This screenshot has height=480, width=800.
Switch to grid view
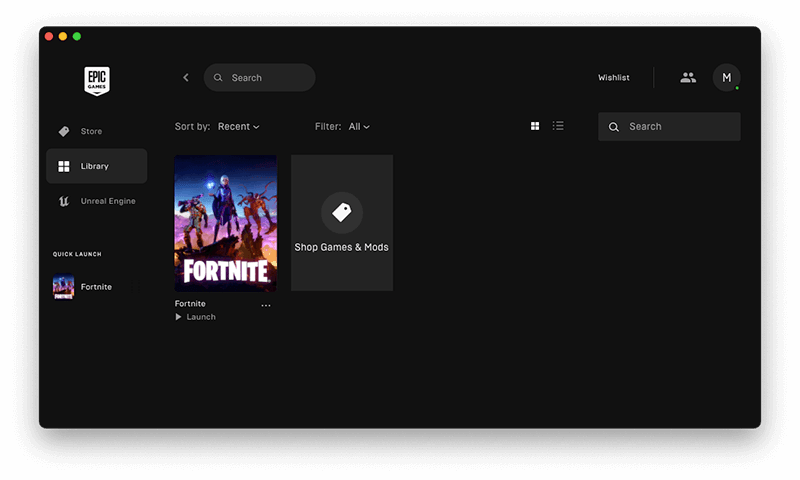[535, 126]
